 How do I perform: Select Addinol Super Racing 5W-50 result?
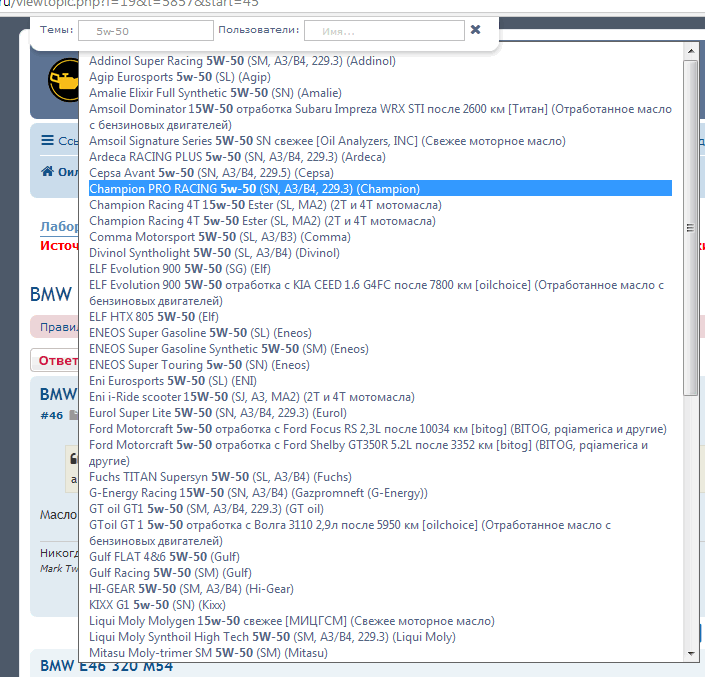242,61
